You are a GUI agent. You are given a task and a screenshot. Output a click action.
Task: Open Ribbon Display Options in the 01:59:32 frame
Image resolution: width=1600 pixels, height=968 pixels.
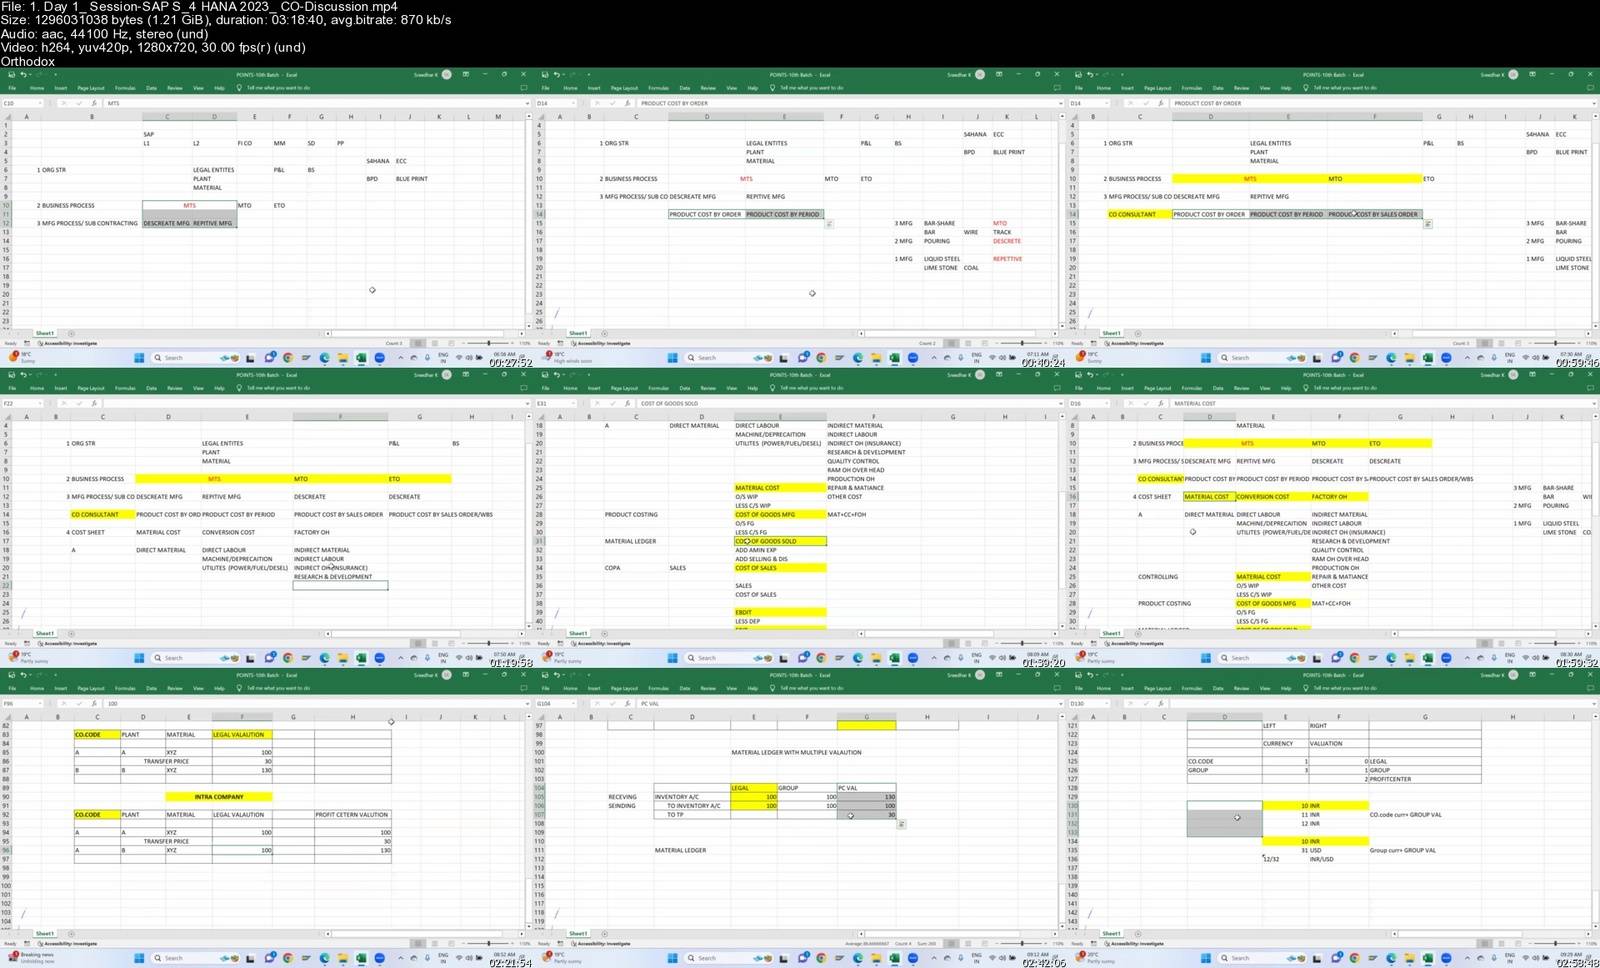(x=1532, y=374)
